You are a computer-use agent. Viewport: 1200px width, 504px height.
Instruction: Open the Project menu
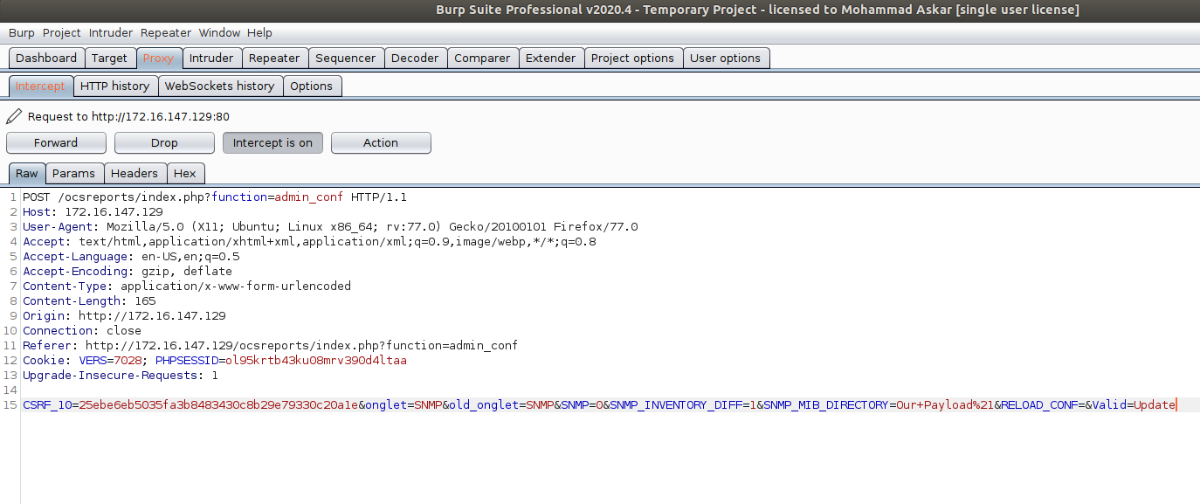(61, 33)
